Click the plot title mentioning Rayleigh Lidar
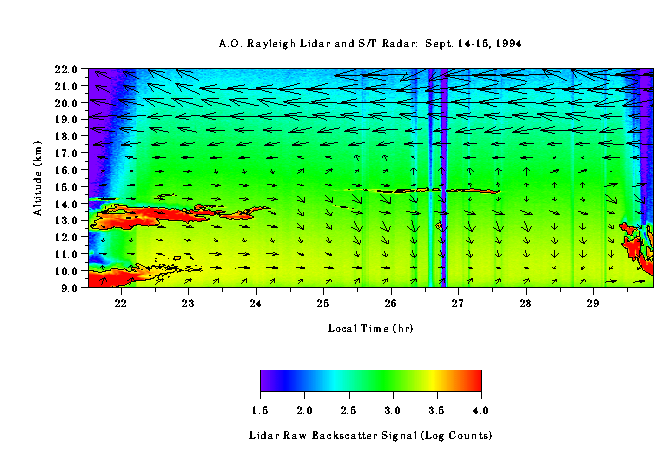The image size is (657, 473). pos(370,44)
